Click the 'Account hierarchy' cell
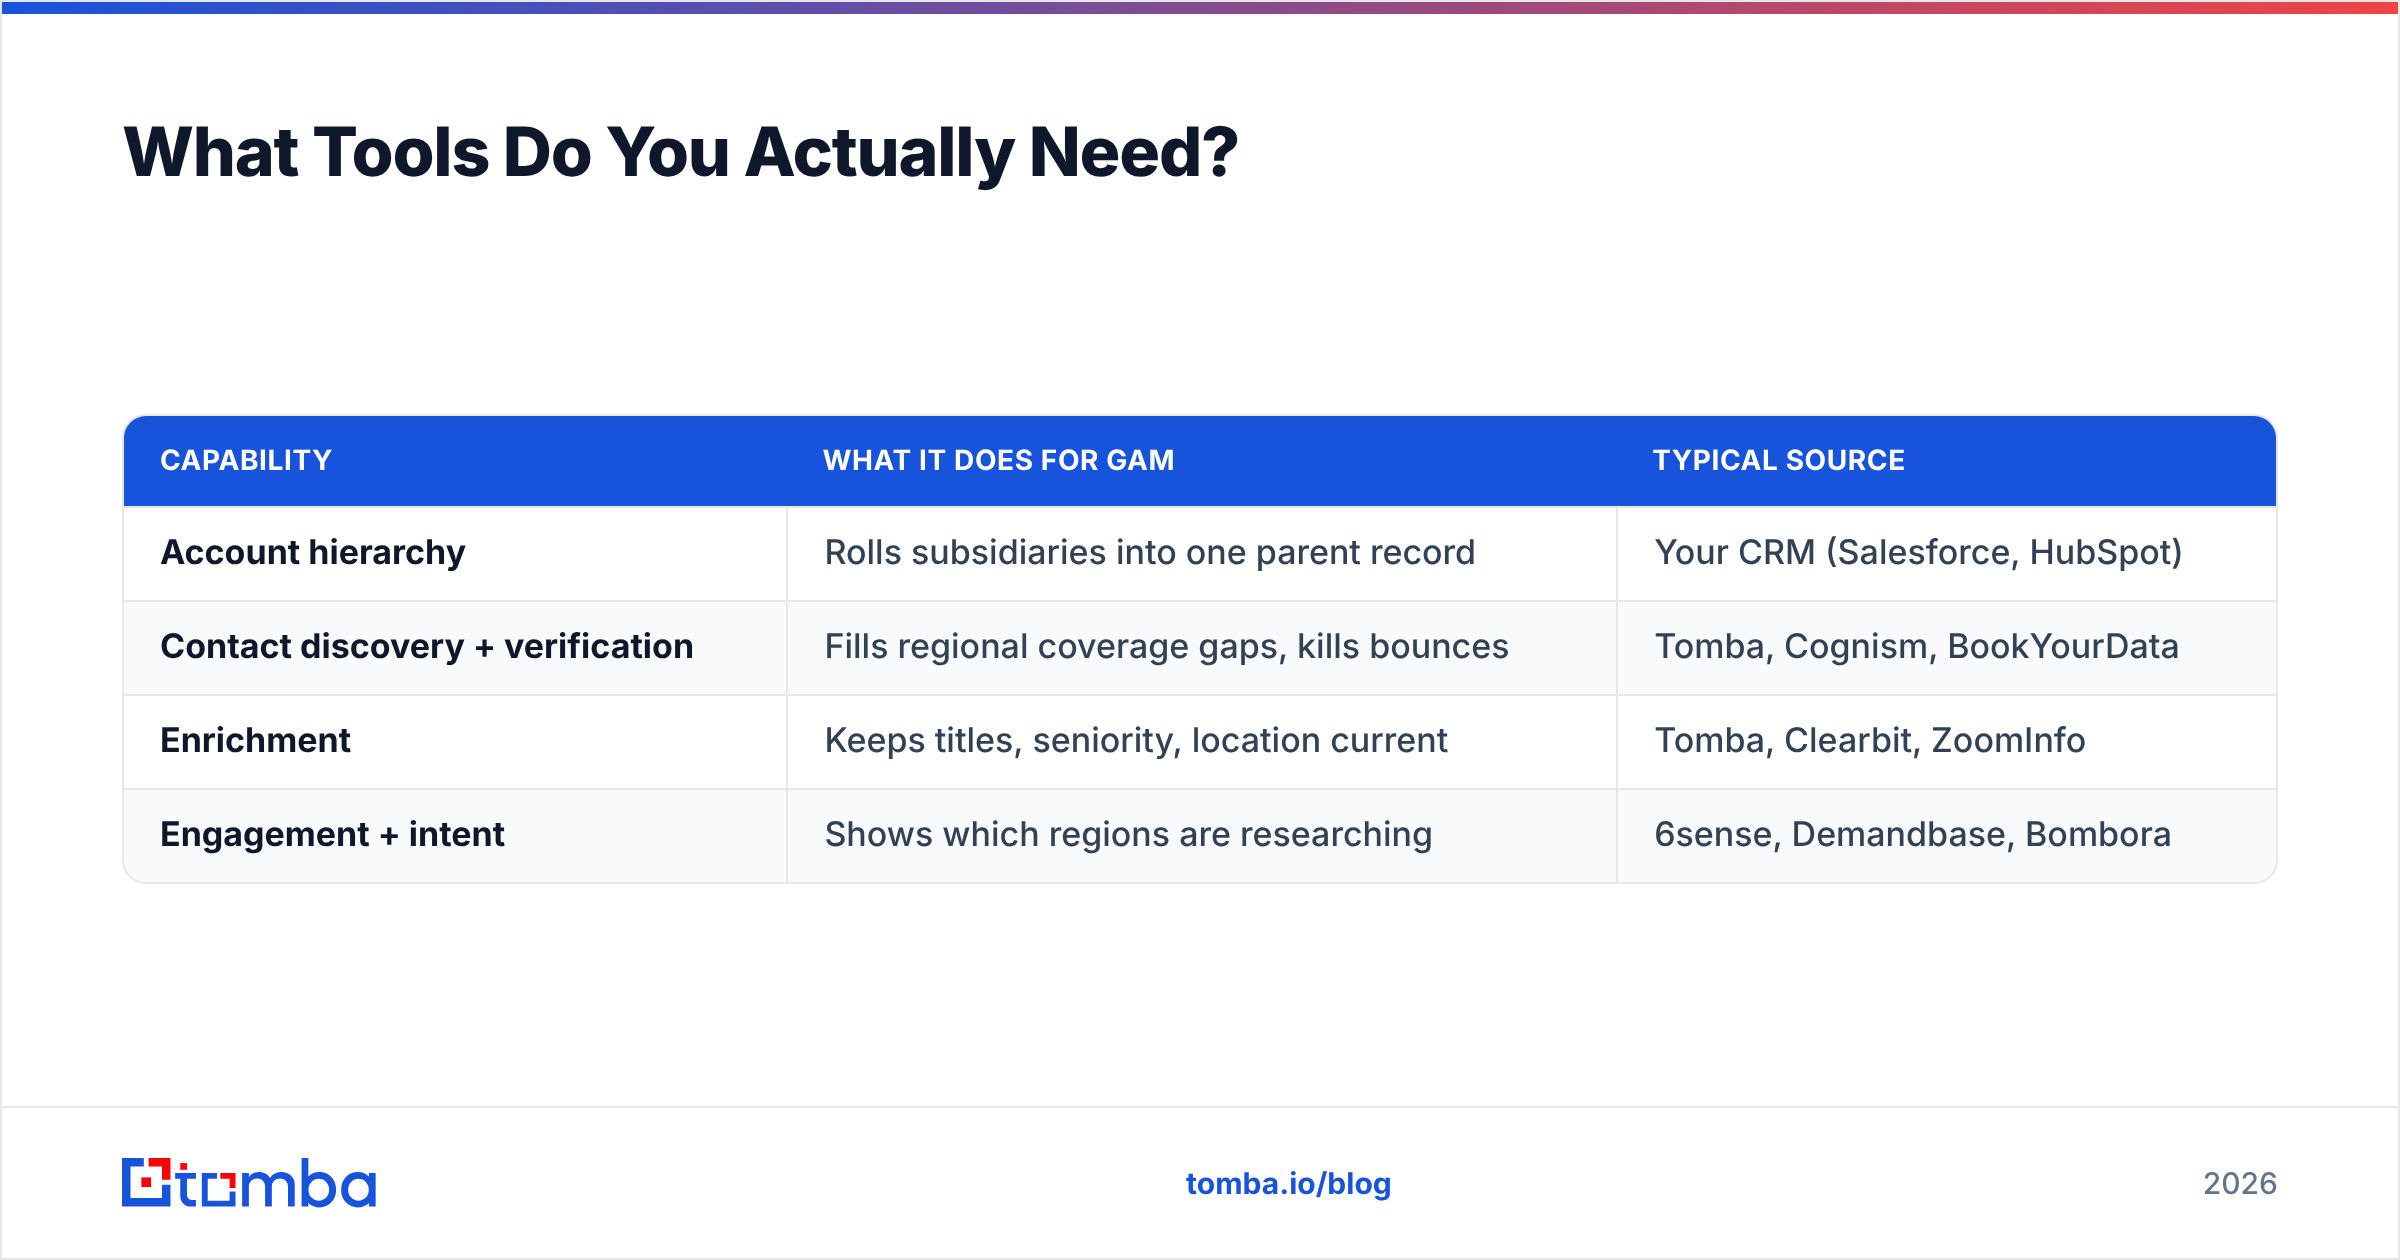The height and width of the screenshot is (1260, 2400). [x=455, y=553]
